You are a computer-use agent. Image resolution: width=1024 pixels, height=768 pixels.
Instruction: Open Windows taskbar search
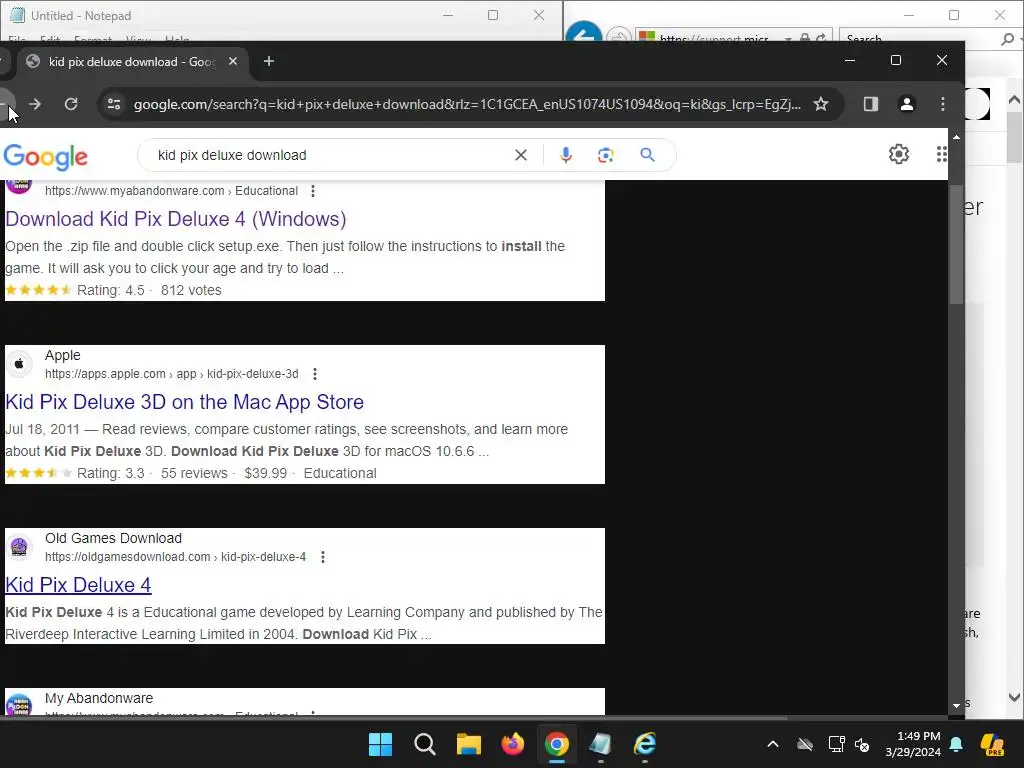pyautogui.click(x=424, y=744)
